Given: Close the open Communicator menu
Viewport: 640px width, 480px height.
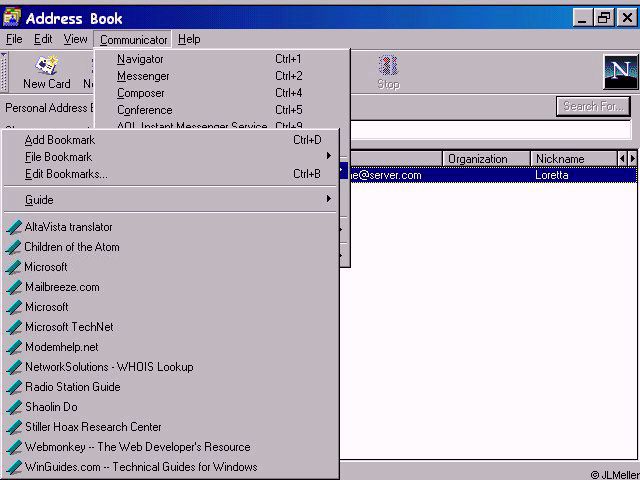Looking at the screenshot, I should click(x=133, y=40).
